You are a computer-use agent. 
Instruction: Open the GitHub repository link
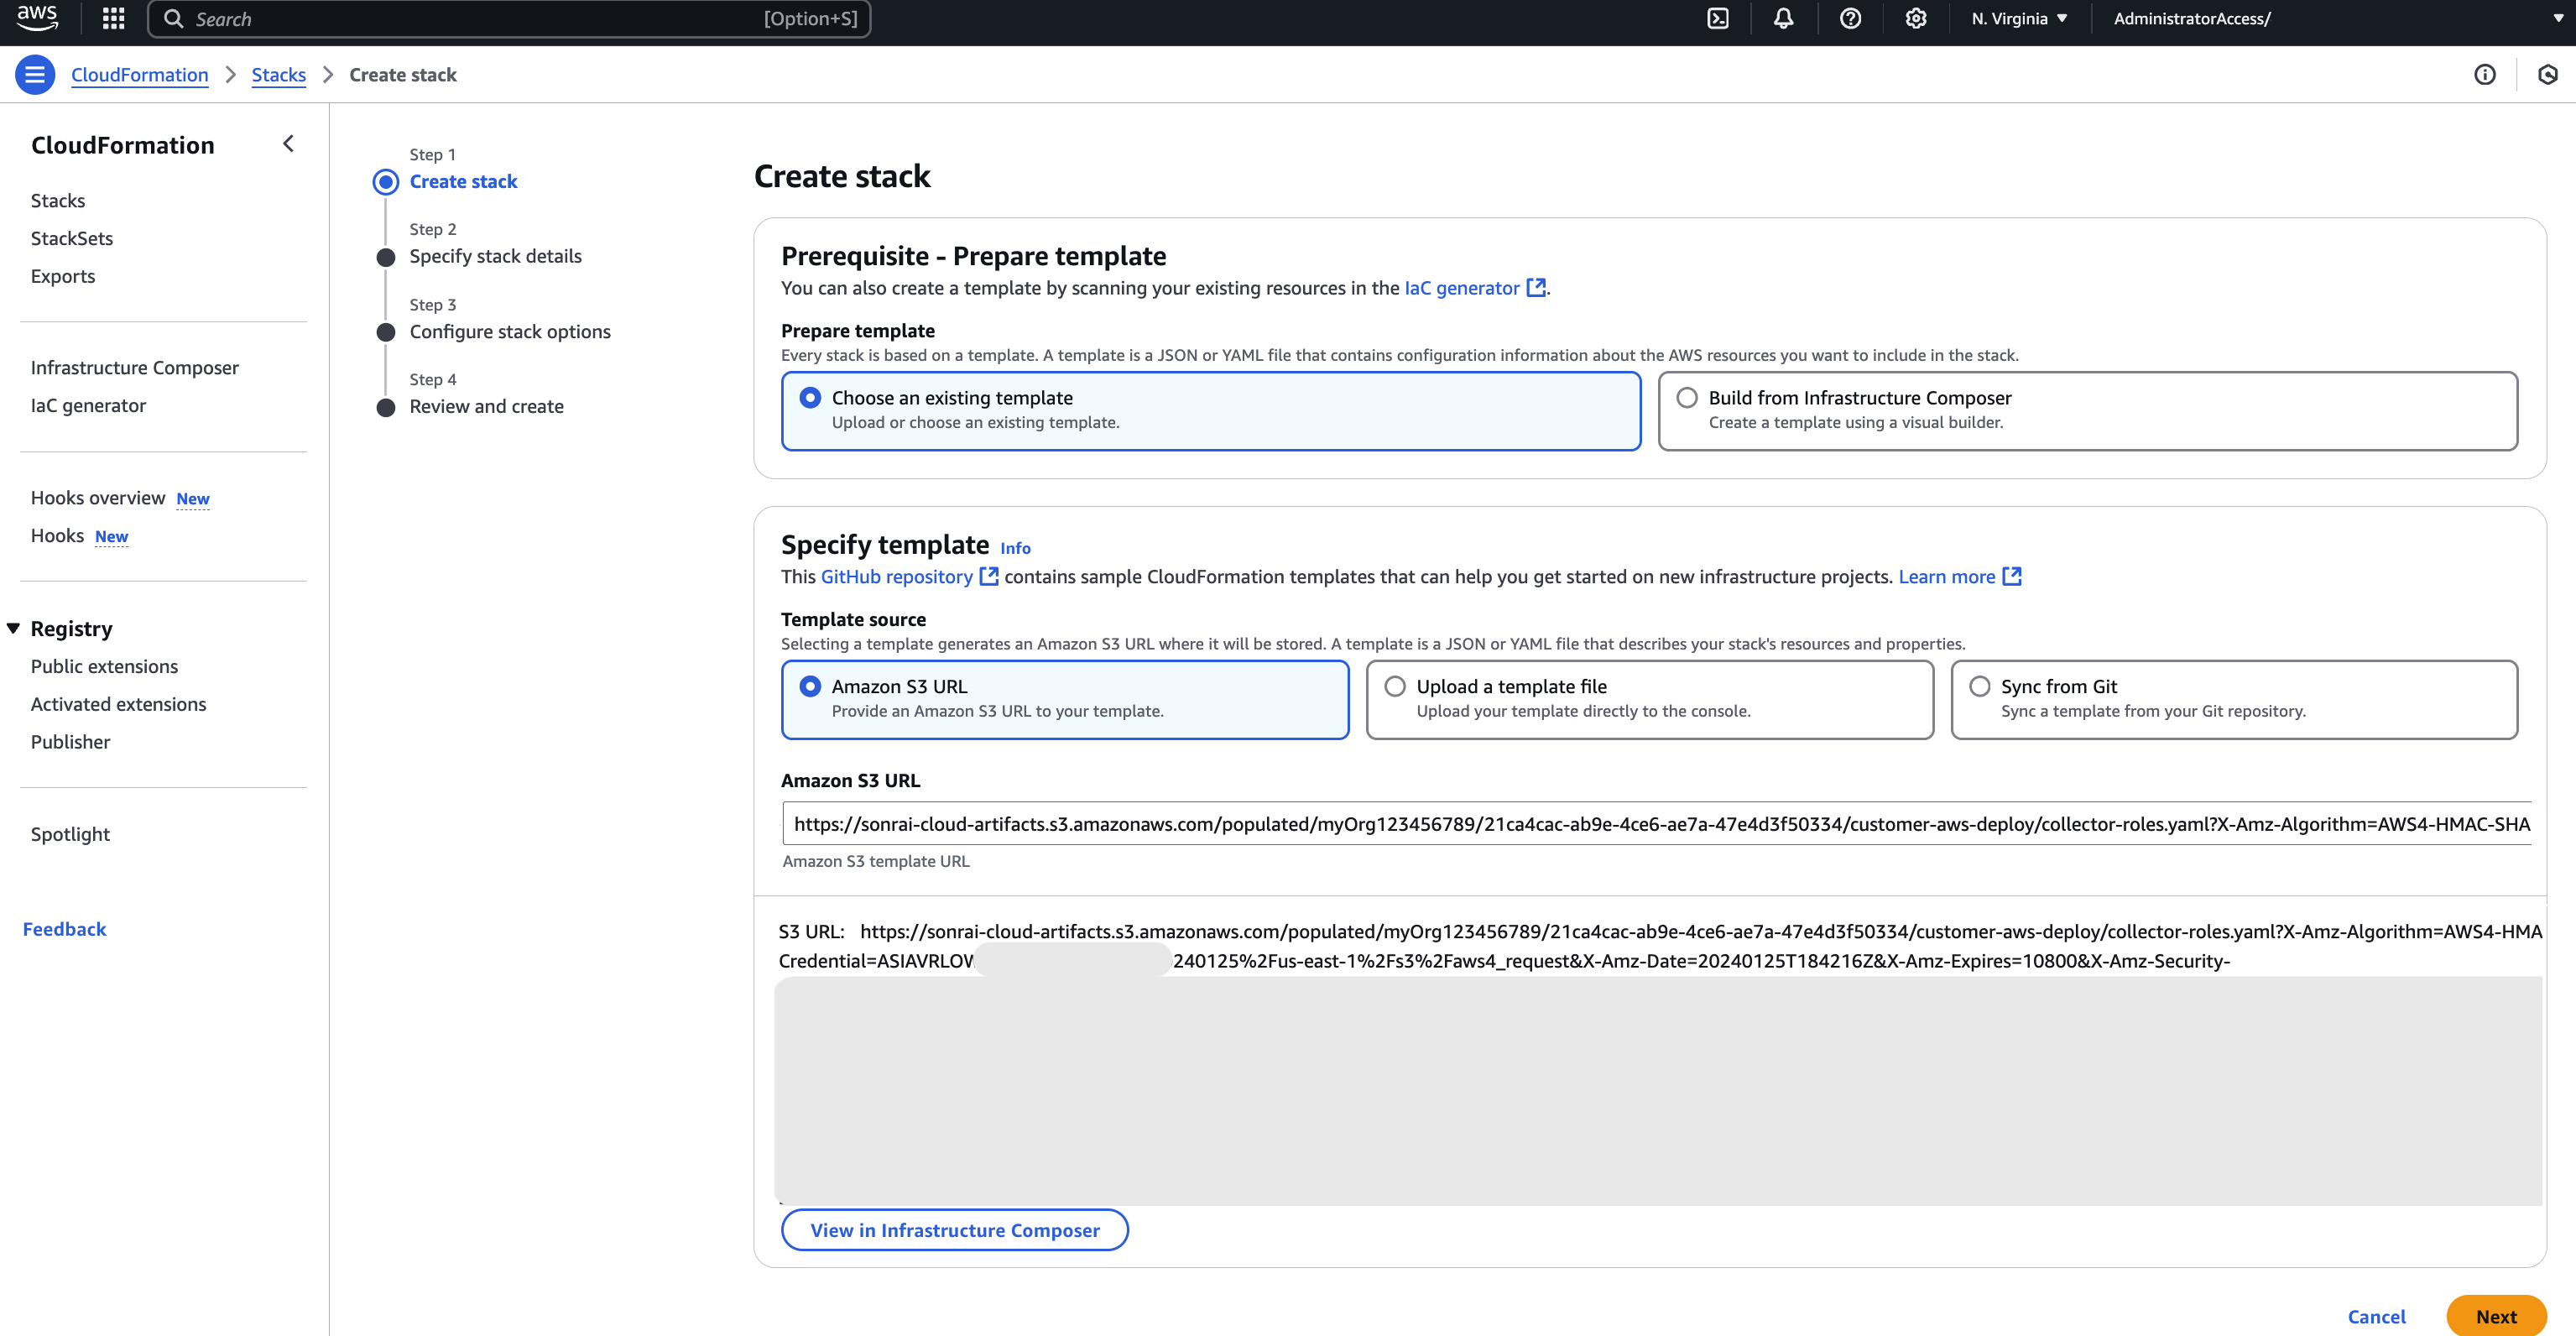click(x=896, y=577)
